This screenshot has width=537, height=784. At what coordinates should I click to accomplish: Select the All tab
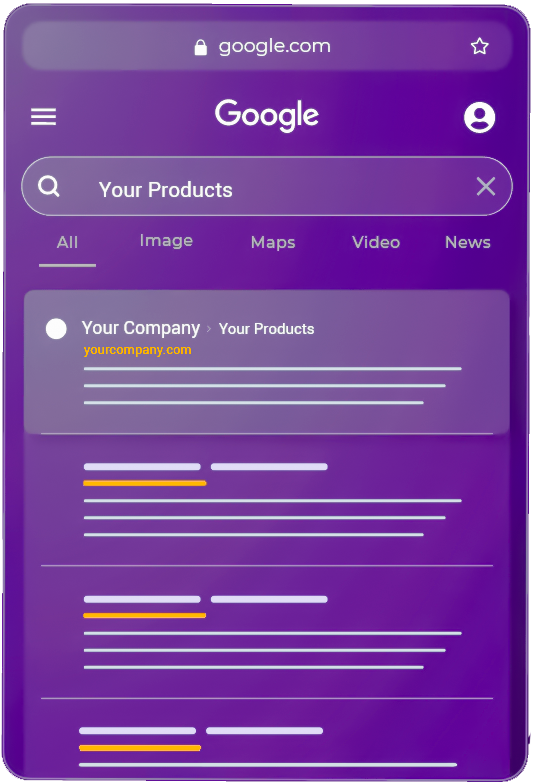click(x=68, y=242)
